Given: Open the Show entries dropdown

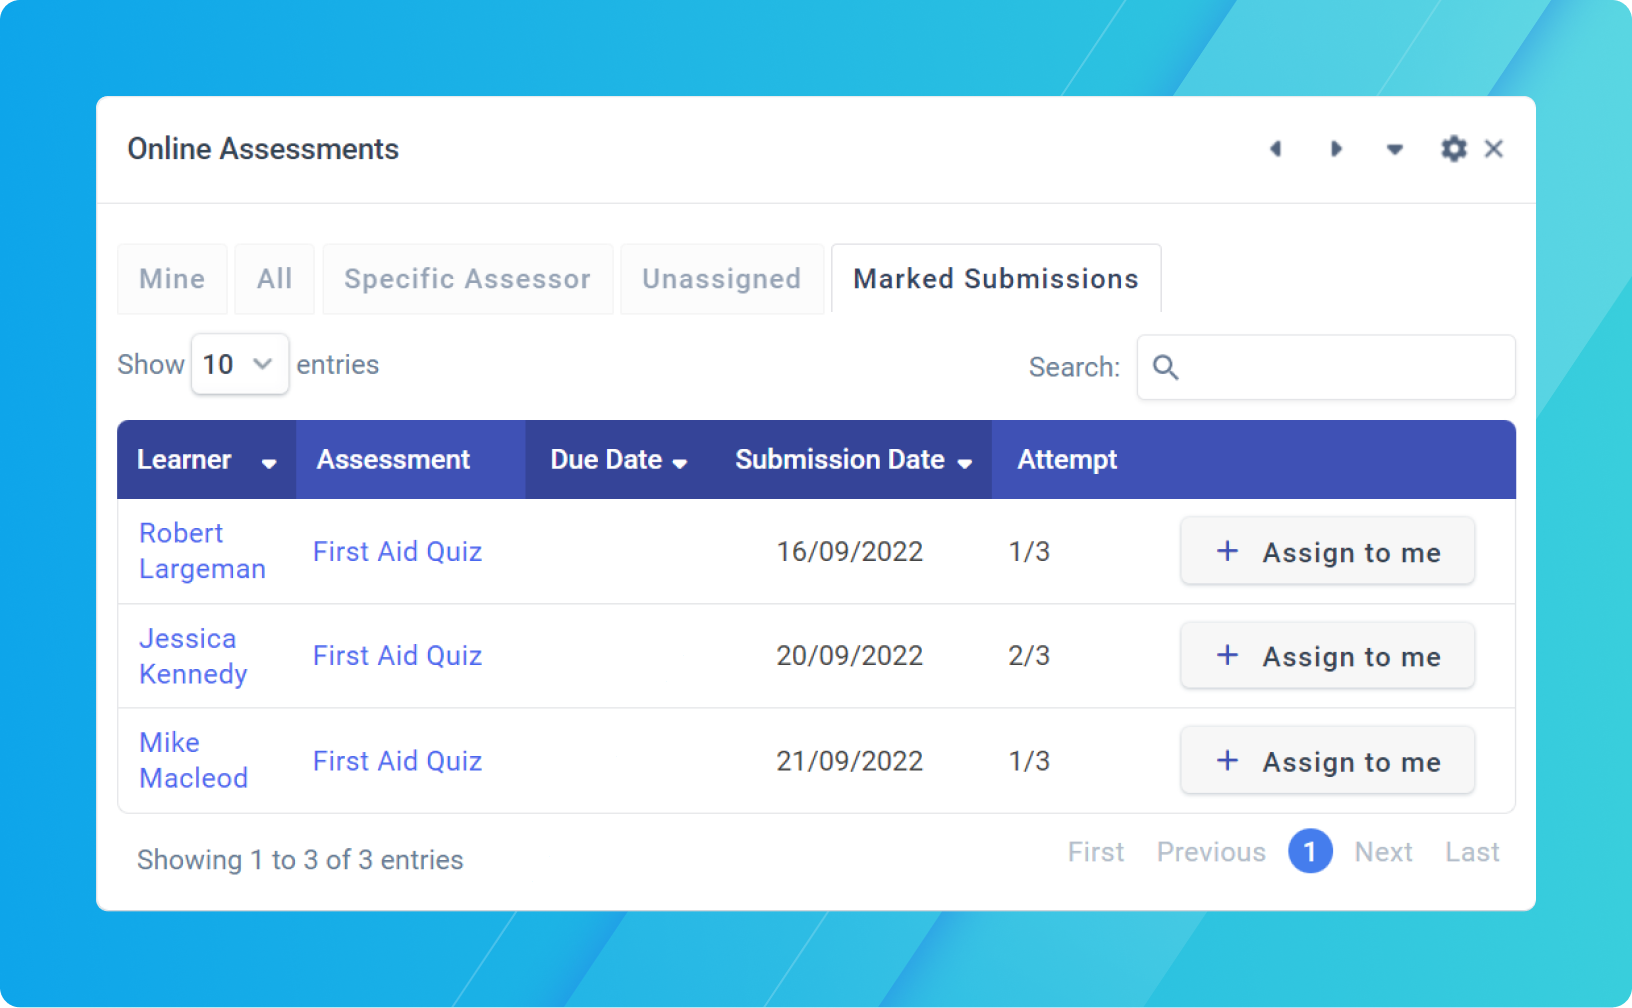Looking at the screenshot, I should tap(239, 364).
